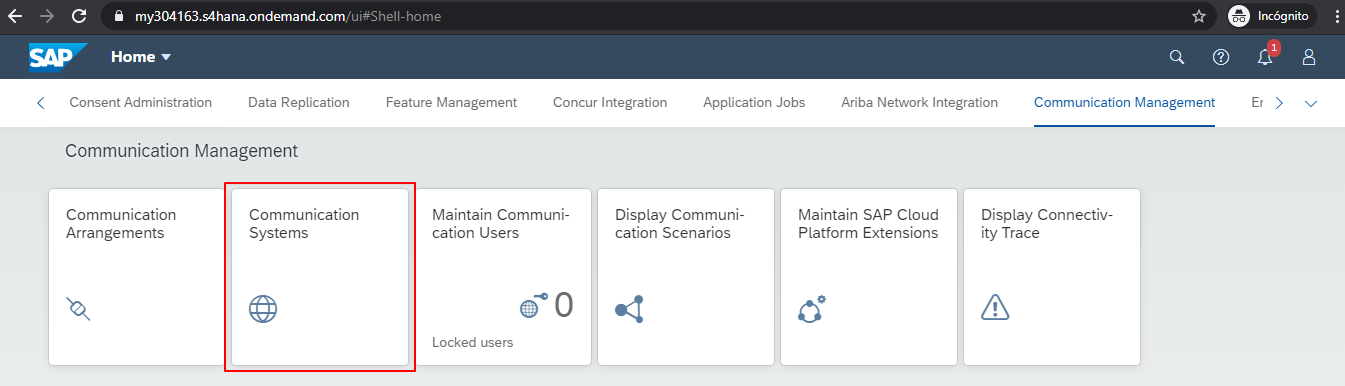
Task: Open the Display Communication Scenarios tile
Action: coord(686,277)
